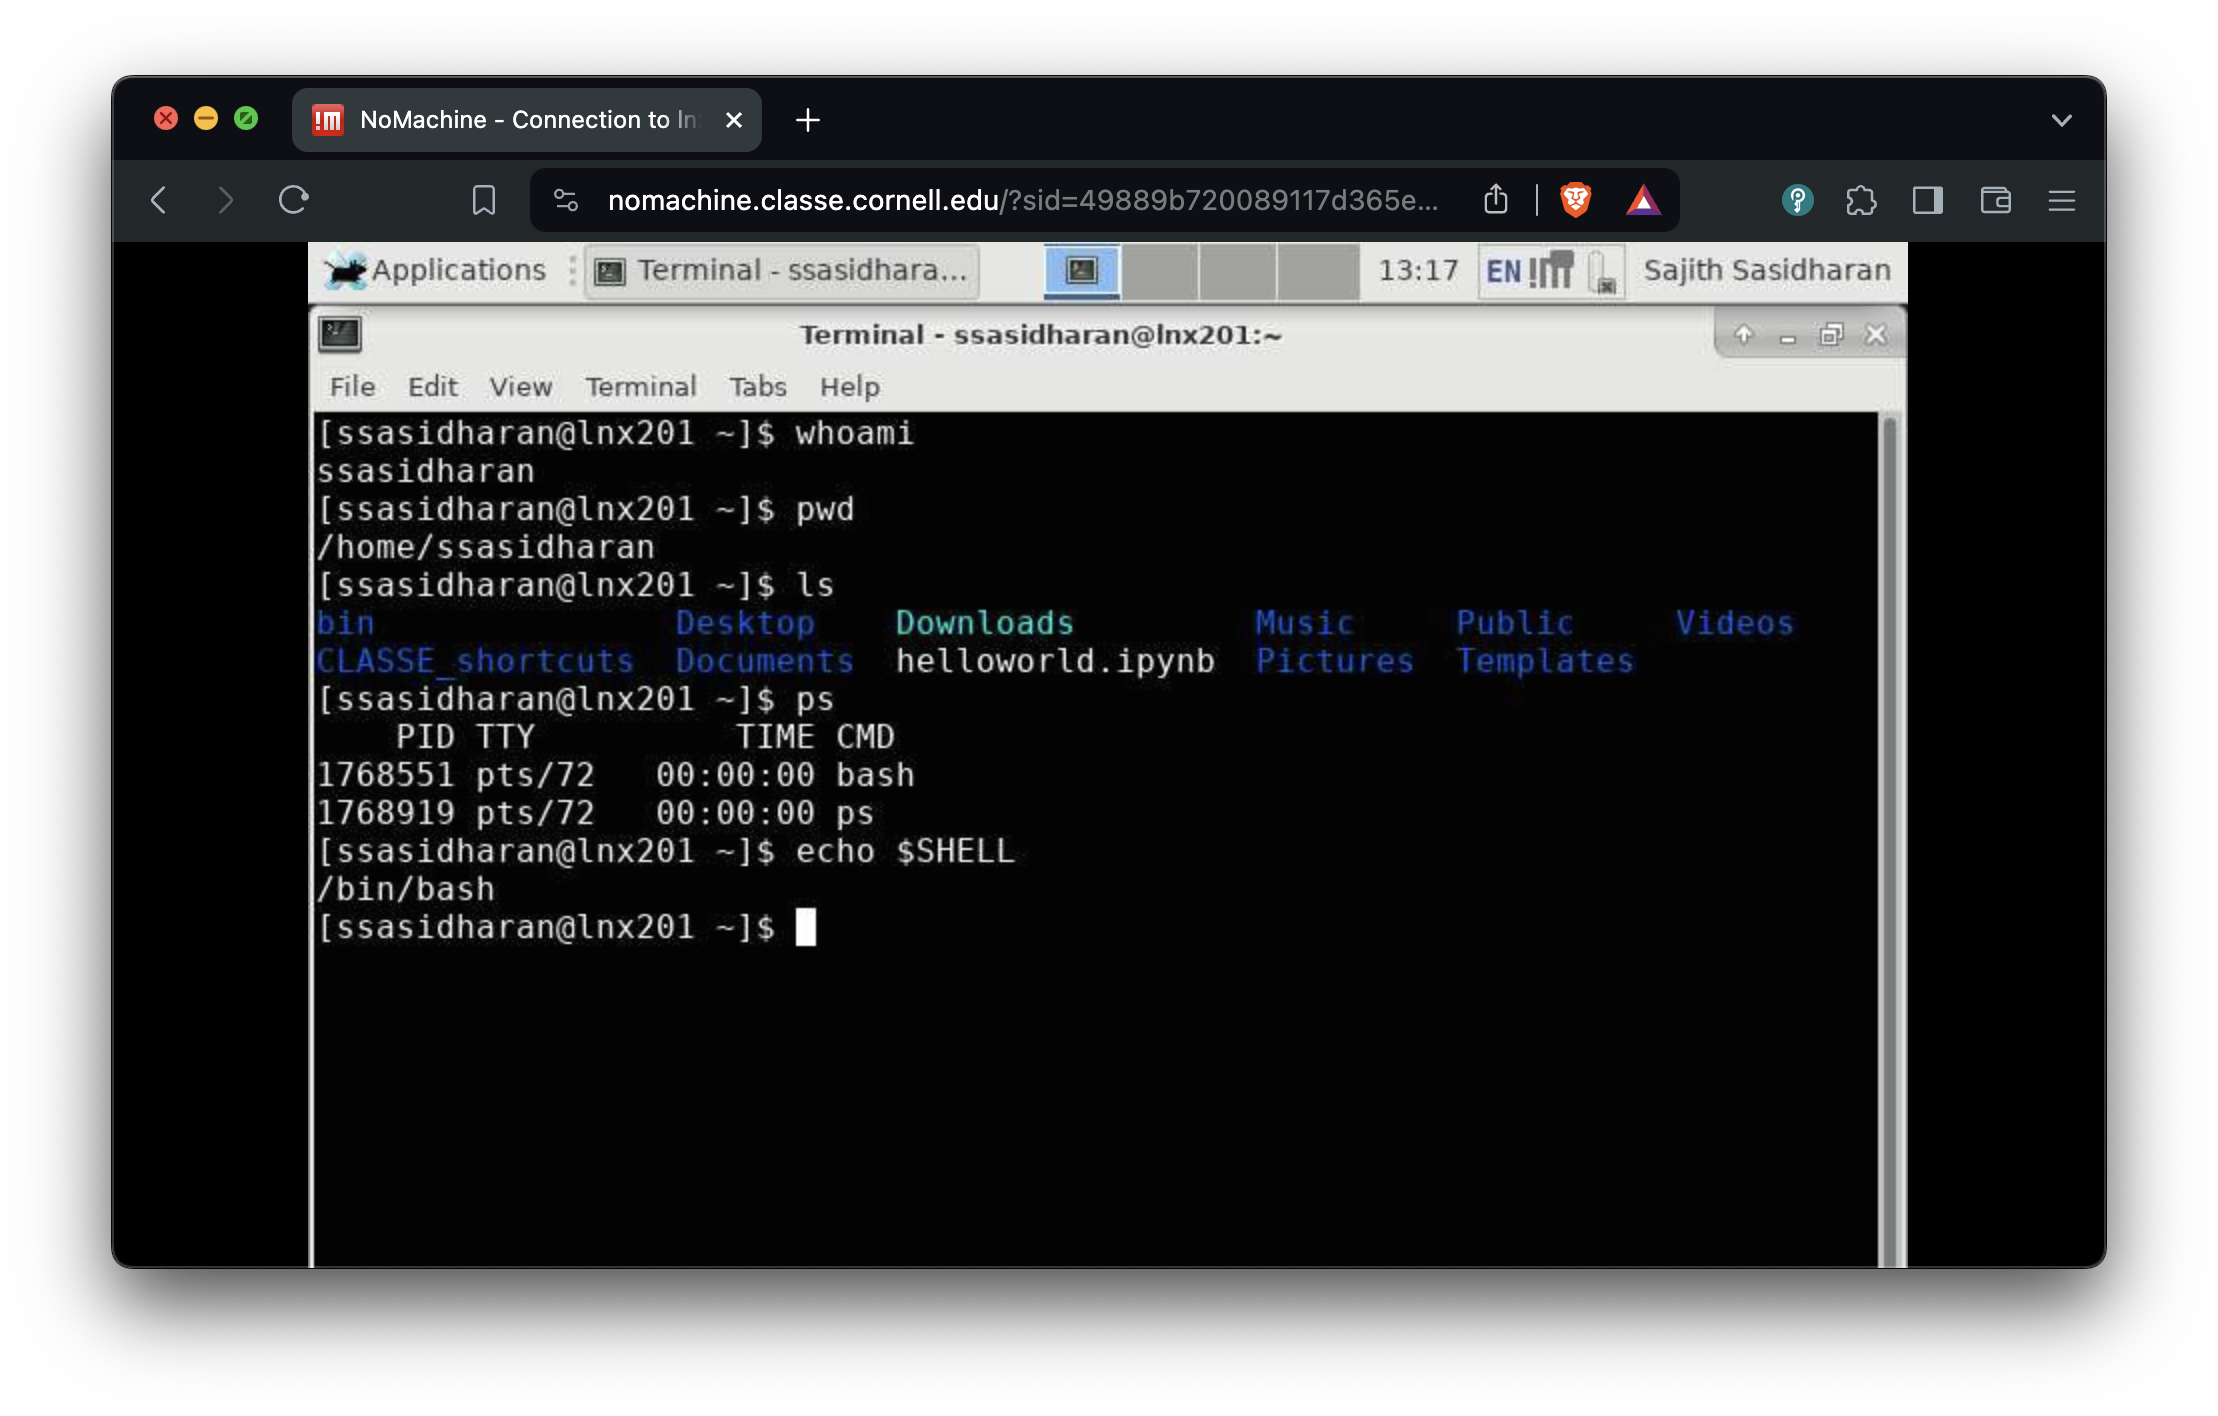Open the terminal File menu
Image resolution: width=2218 pixels, height=1416 pixels.
pos(352,387)
